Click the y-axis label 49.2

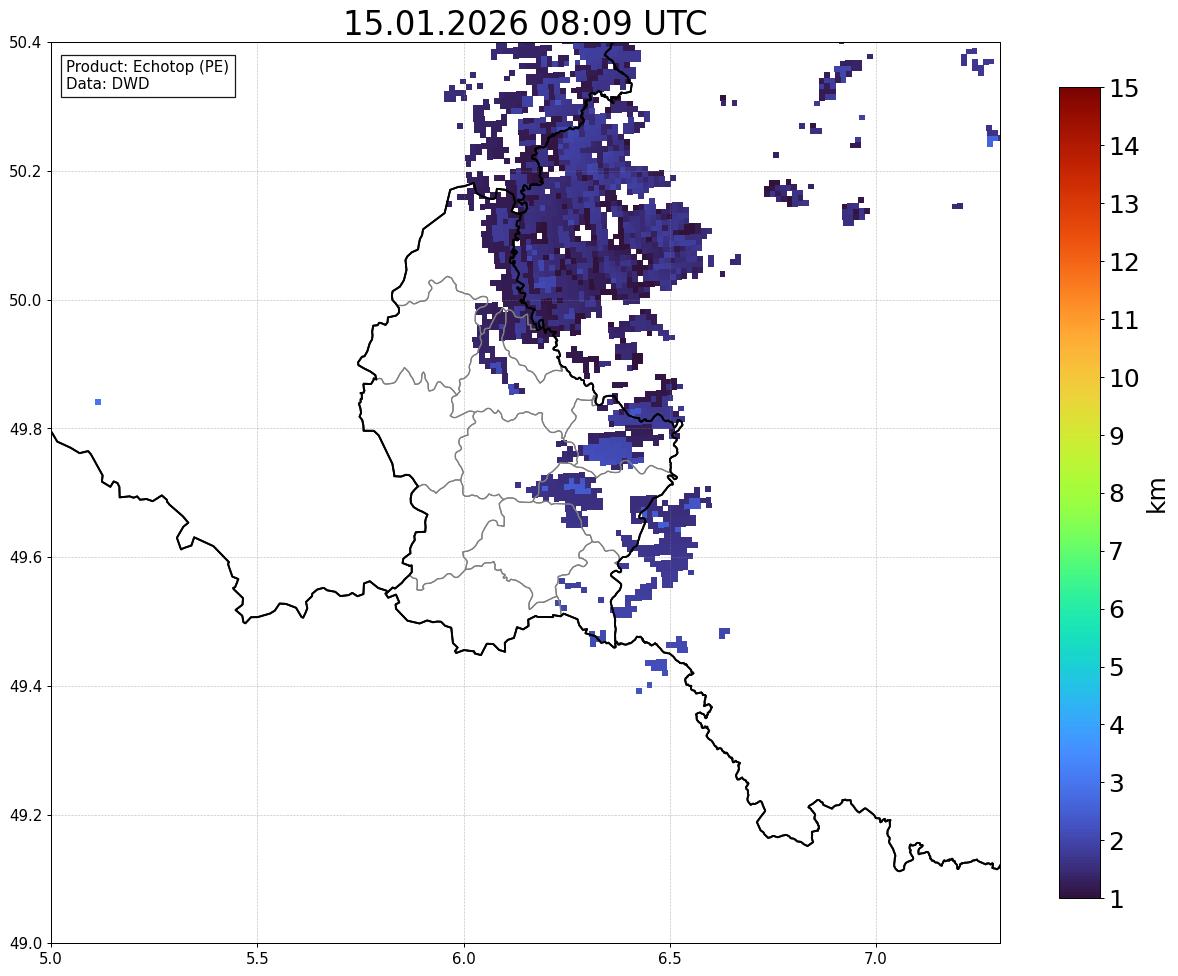click(25, 815)
